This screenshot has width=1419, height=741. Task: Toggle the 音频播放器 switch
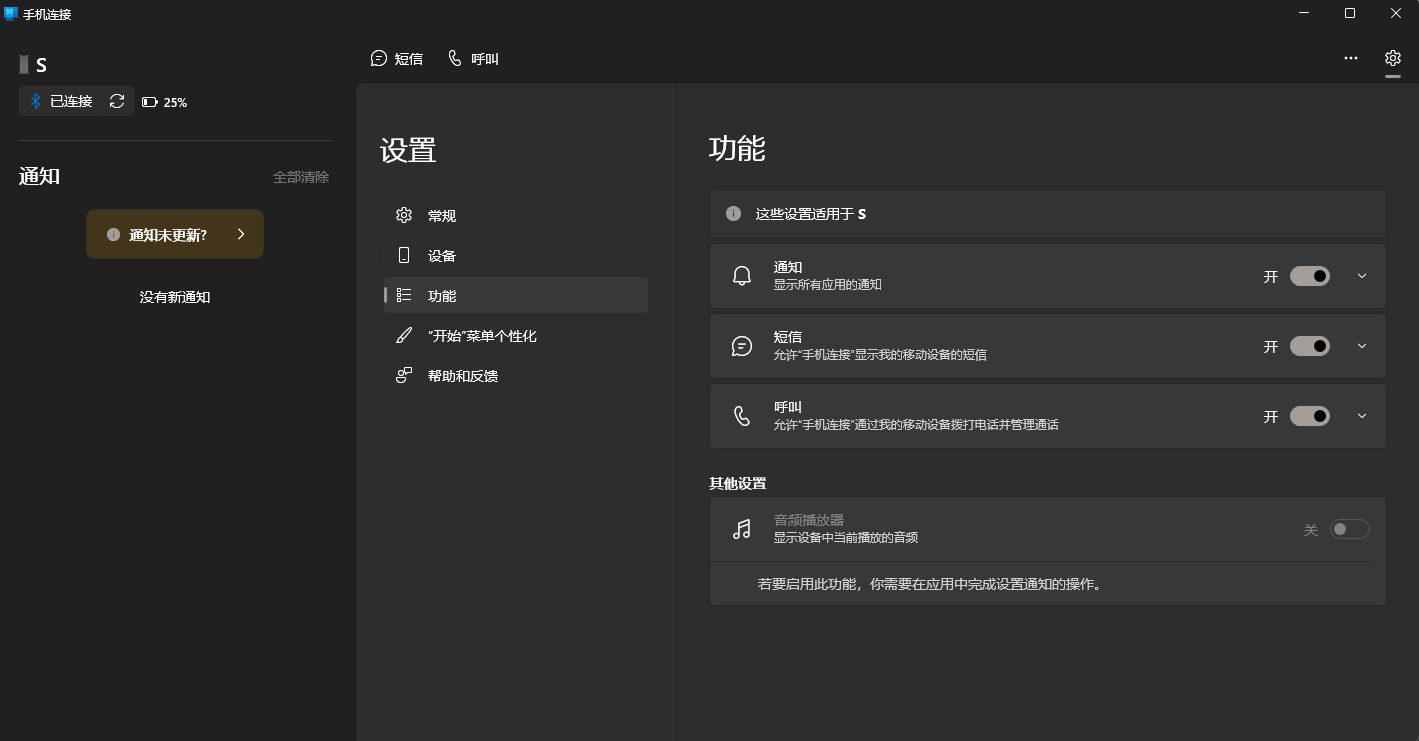coord(1349,529)
